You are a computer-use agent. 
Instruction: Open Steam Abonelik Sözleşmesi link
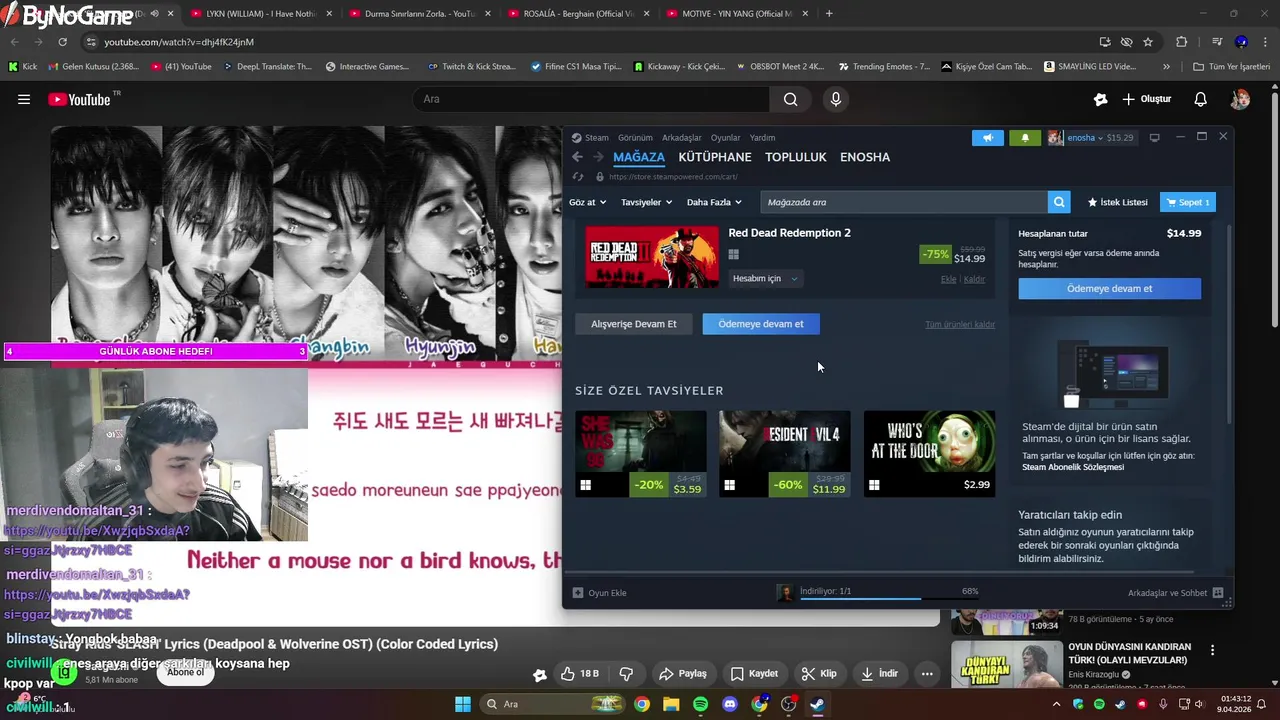[1073, 467]
